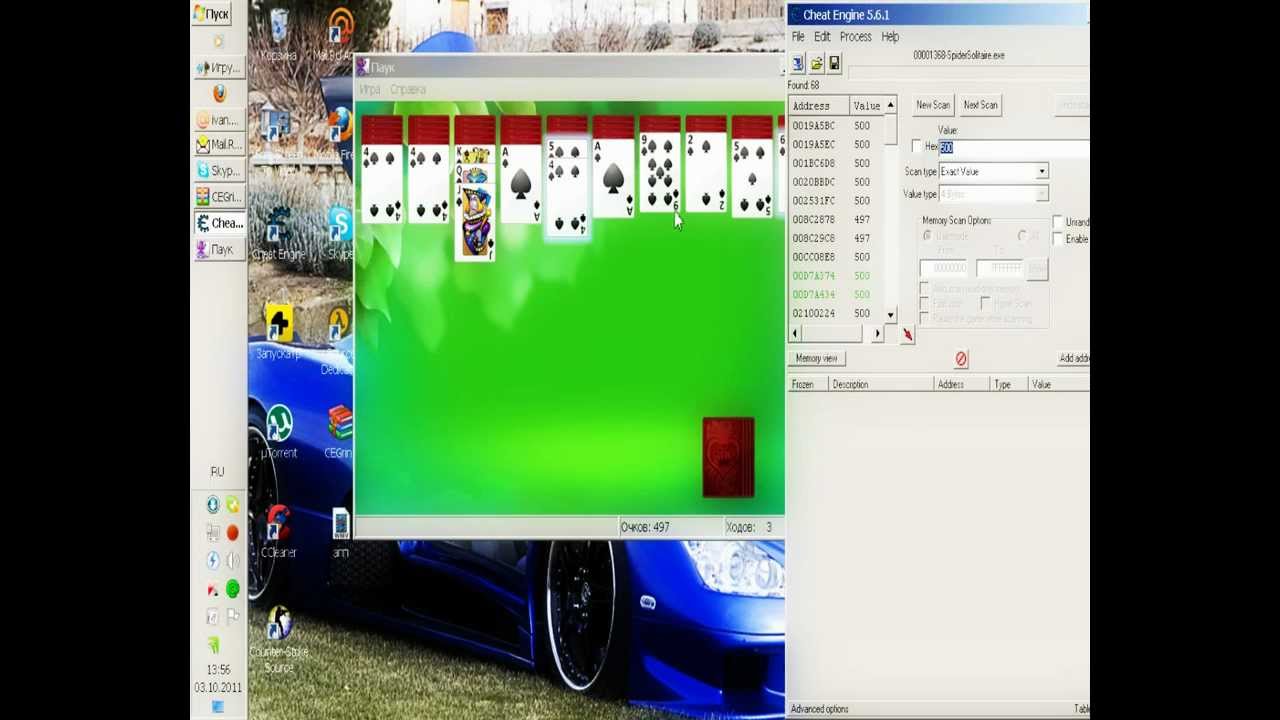The width and height of the screenshot is (1280, 720).
Task: Select address row 001BC6D8
Action: click(837, 163)
